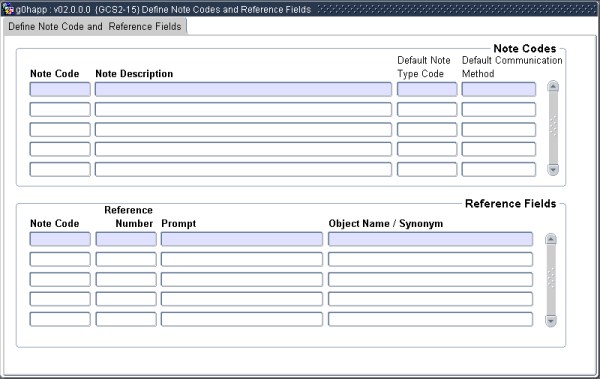The width and height of the screenshot is (600, 379).
Task: Click the last row Object Name / Synonym field
Action: coord(430,319)
